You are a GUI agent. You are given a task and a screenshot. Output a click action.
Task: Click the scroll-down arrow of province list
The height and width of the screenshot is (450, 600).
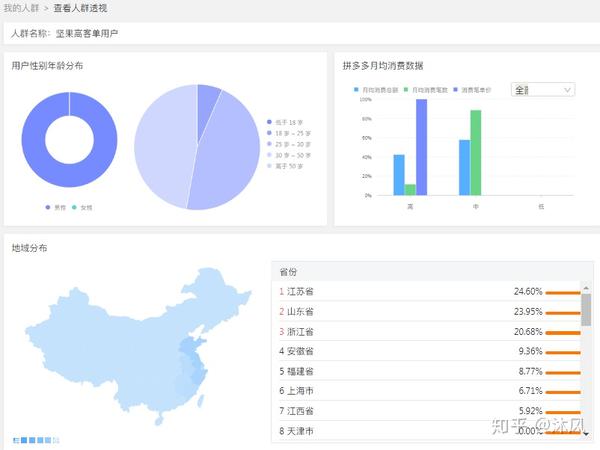586,434
